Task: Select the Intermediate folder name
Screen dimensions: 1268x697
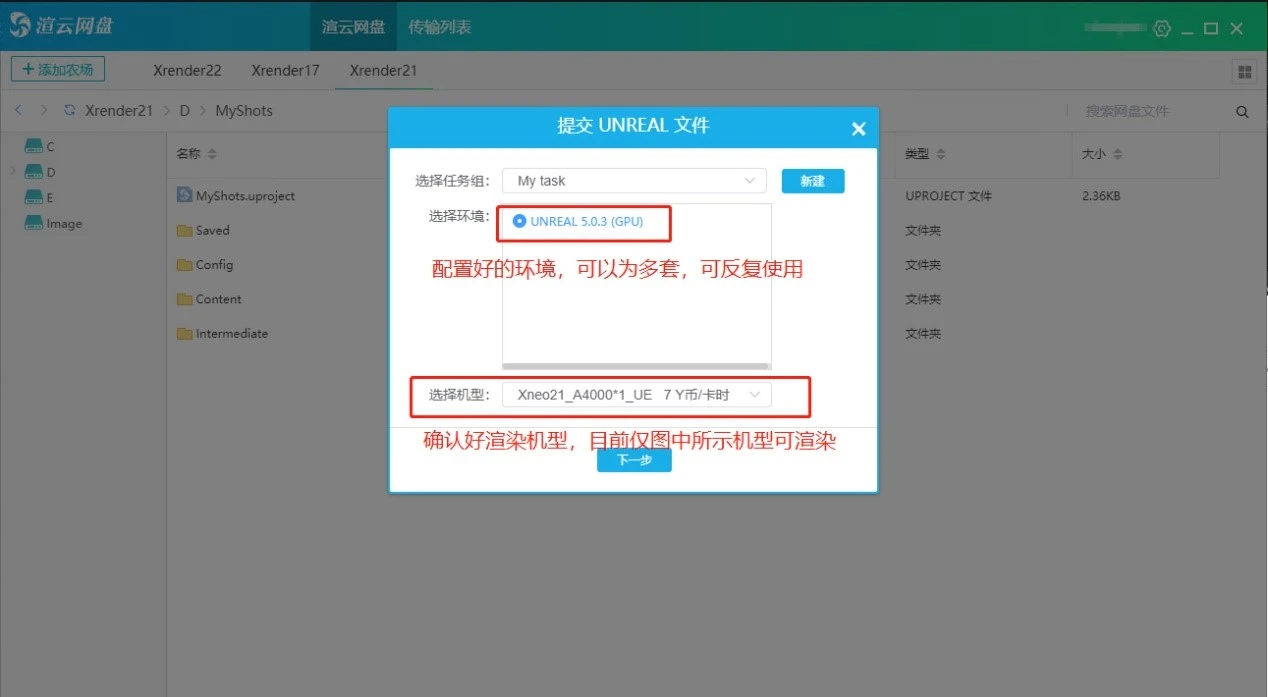Action: 232,334
